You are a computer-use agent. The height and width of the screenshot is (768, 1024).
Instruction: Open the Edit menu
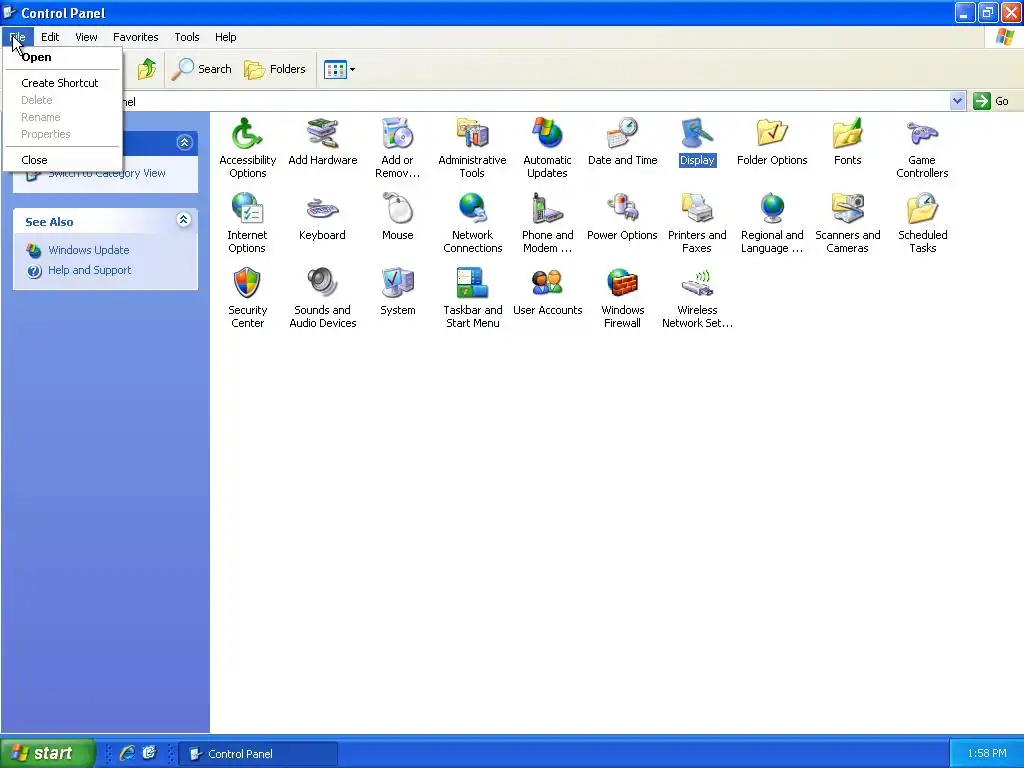click(x=50, y=37)
